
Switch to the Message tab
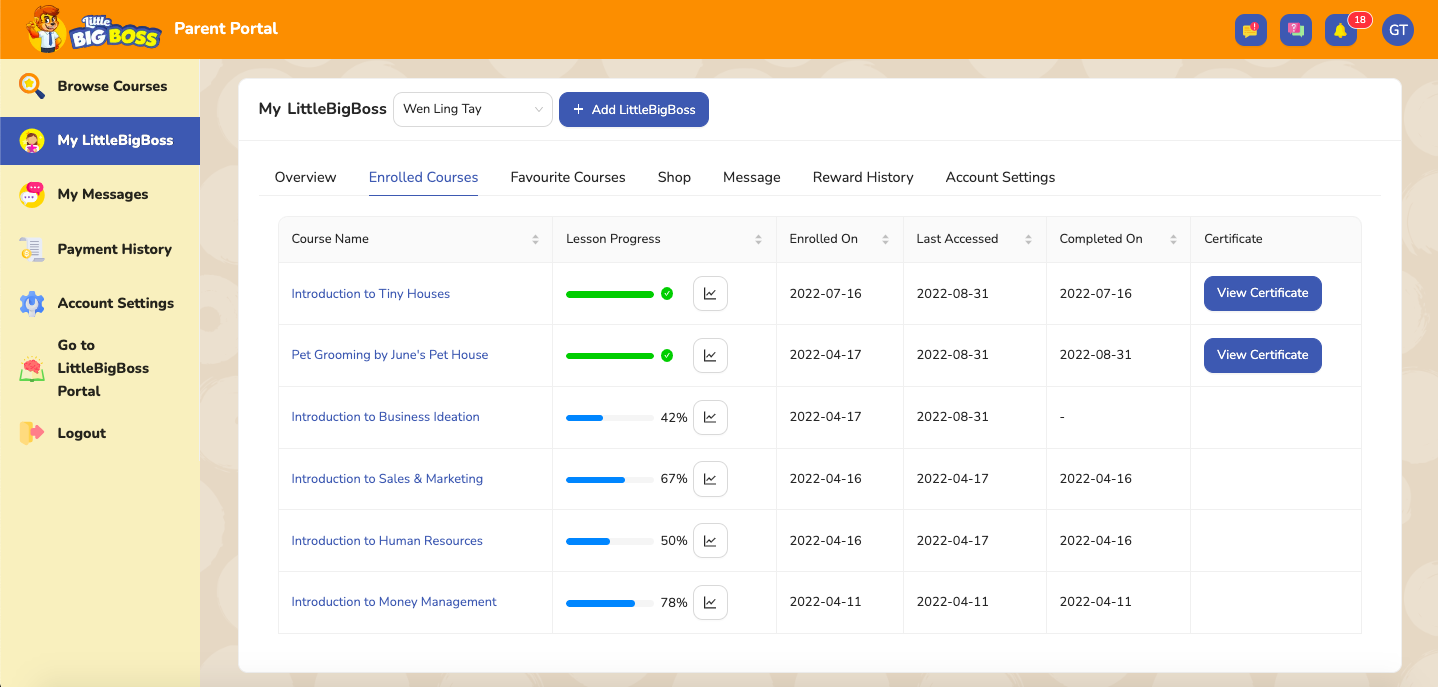752,177
